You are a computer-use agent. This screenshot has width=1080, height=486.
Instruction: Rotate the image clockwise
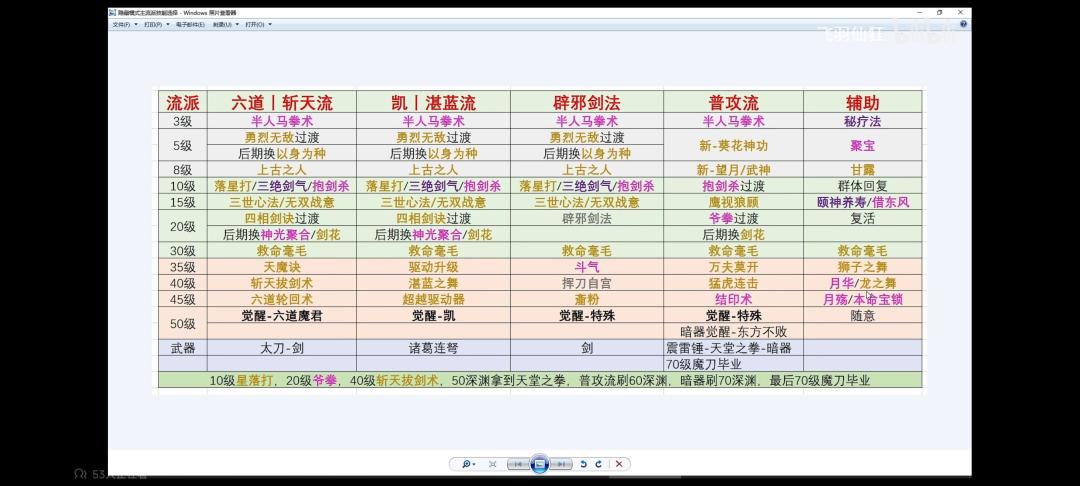click(x=599, y=464)
